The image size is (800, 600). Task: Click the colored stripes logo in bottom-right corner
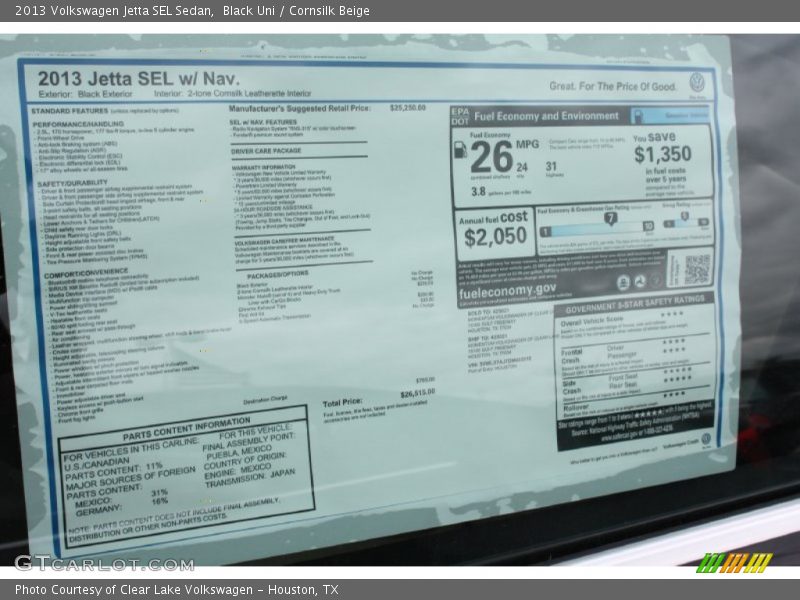[734, 563]
